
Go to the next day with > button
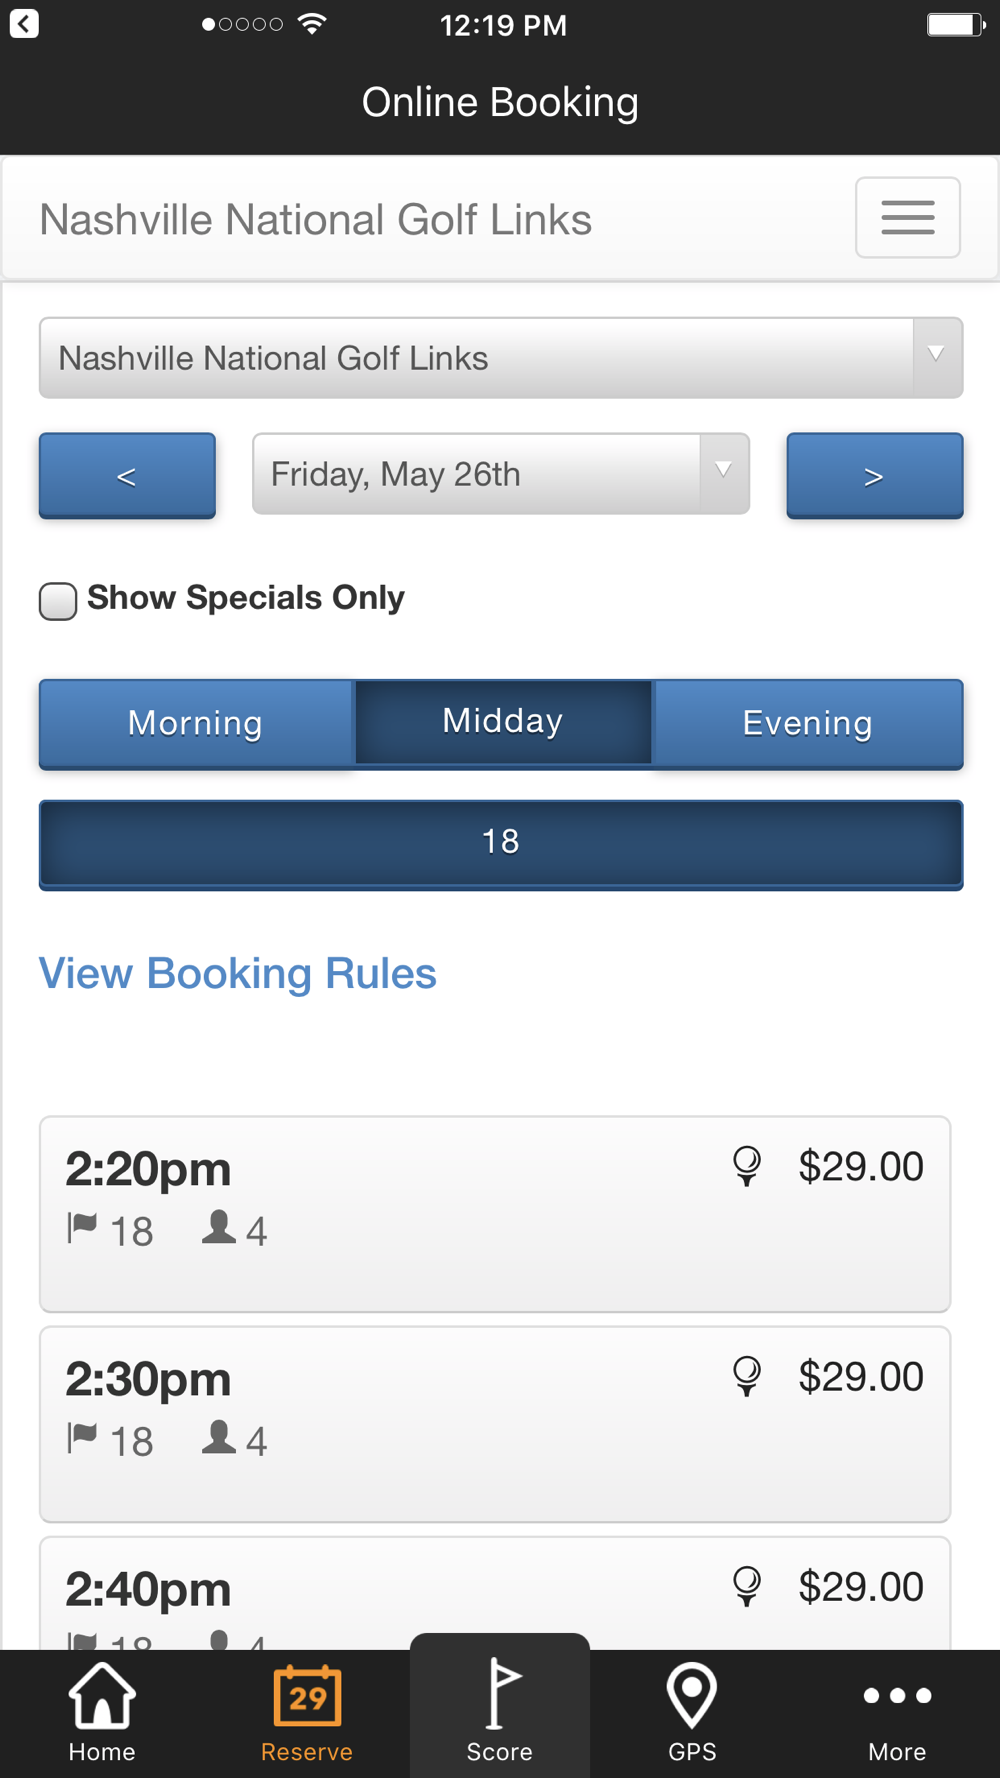875,476
